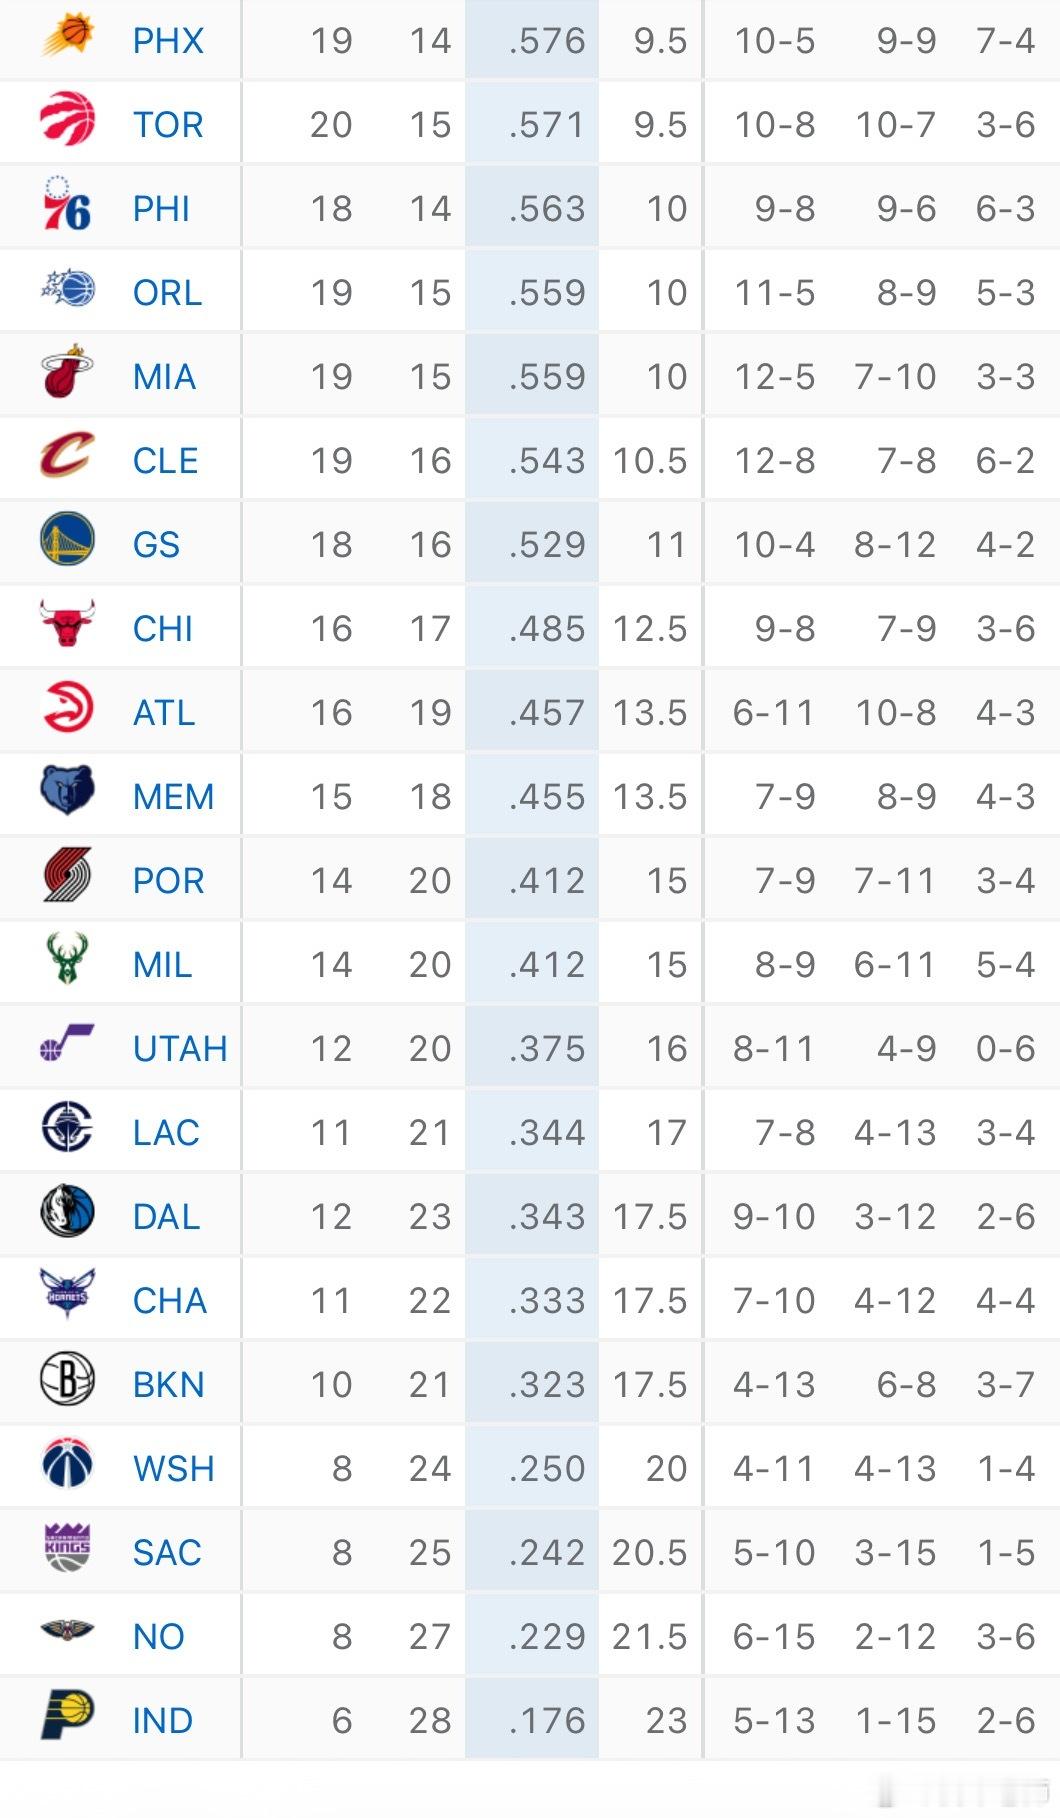The image size is (1060, 1818).
Task: Click the Miami Heat logo
Action: click(x=65, y=375)
